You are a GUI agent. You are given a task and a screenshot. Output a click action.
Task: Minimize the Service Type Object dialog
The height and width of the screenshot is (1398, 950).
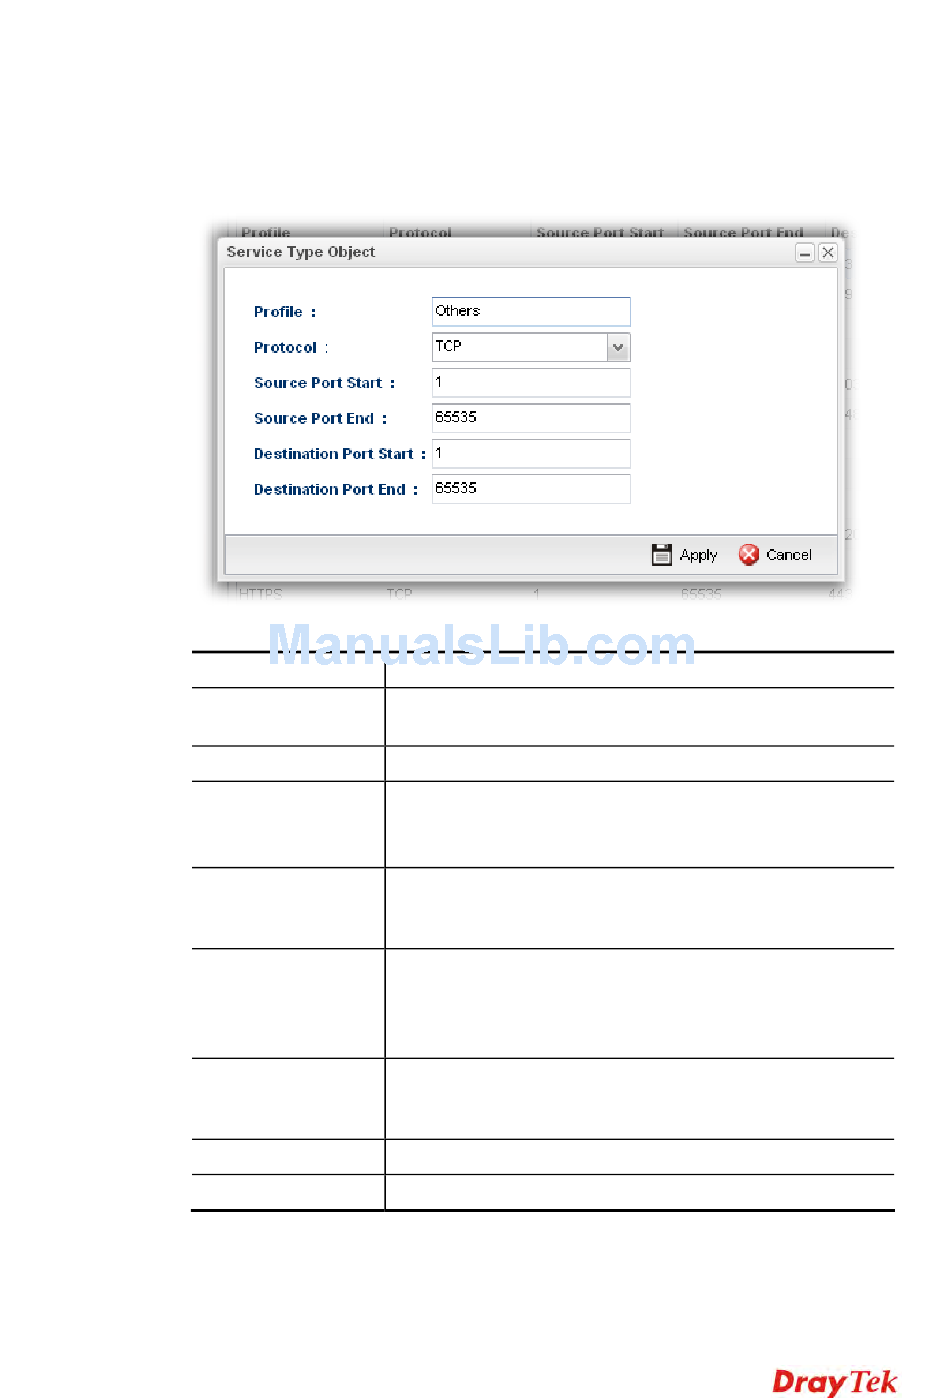pos(805,253)
